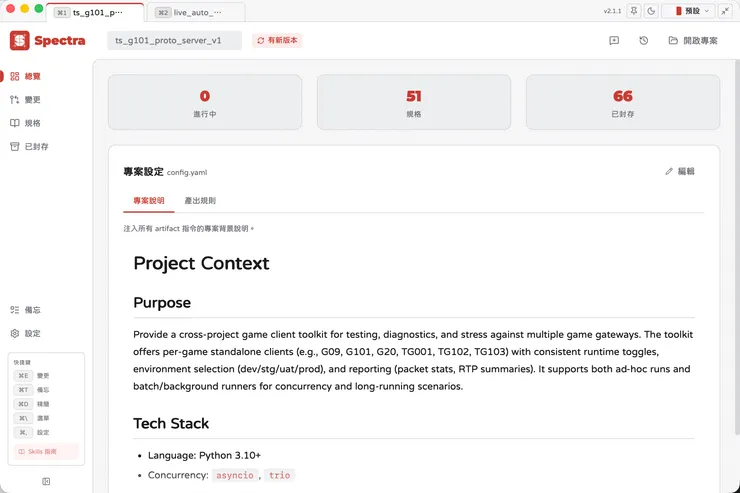Click the Spectra logo icon
This screenshot has width=740, height=493.
(20, 41)
